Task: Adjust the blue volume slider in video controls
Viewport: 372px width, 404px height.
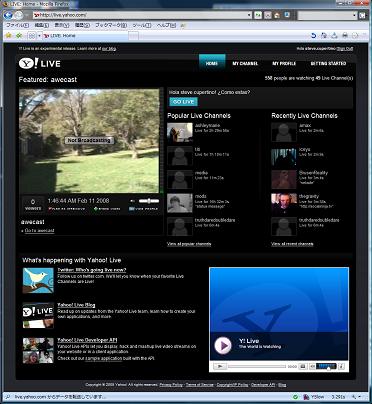Action: coord(326,367)
